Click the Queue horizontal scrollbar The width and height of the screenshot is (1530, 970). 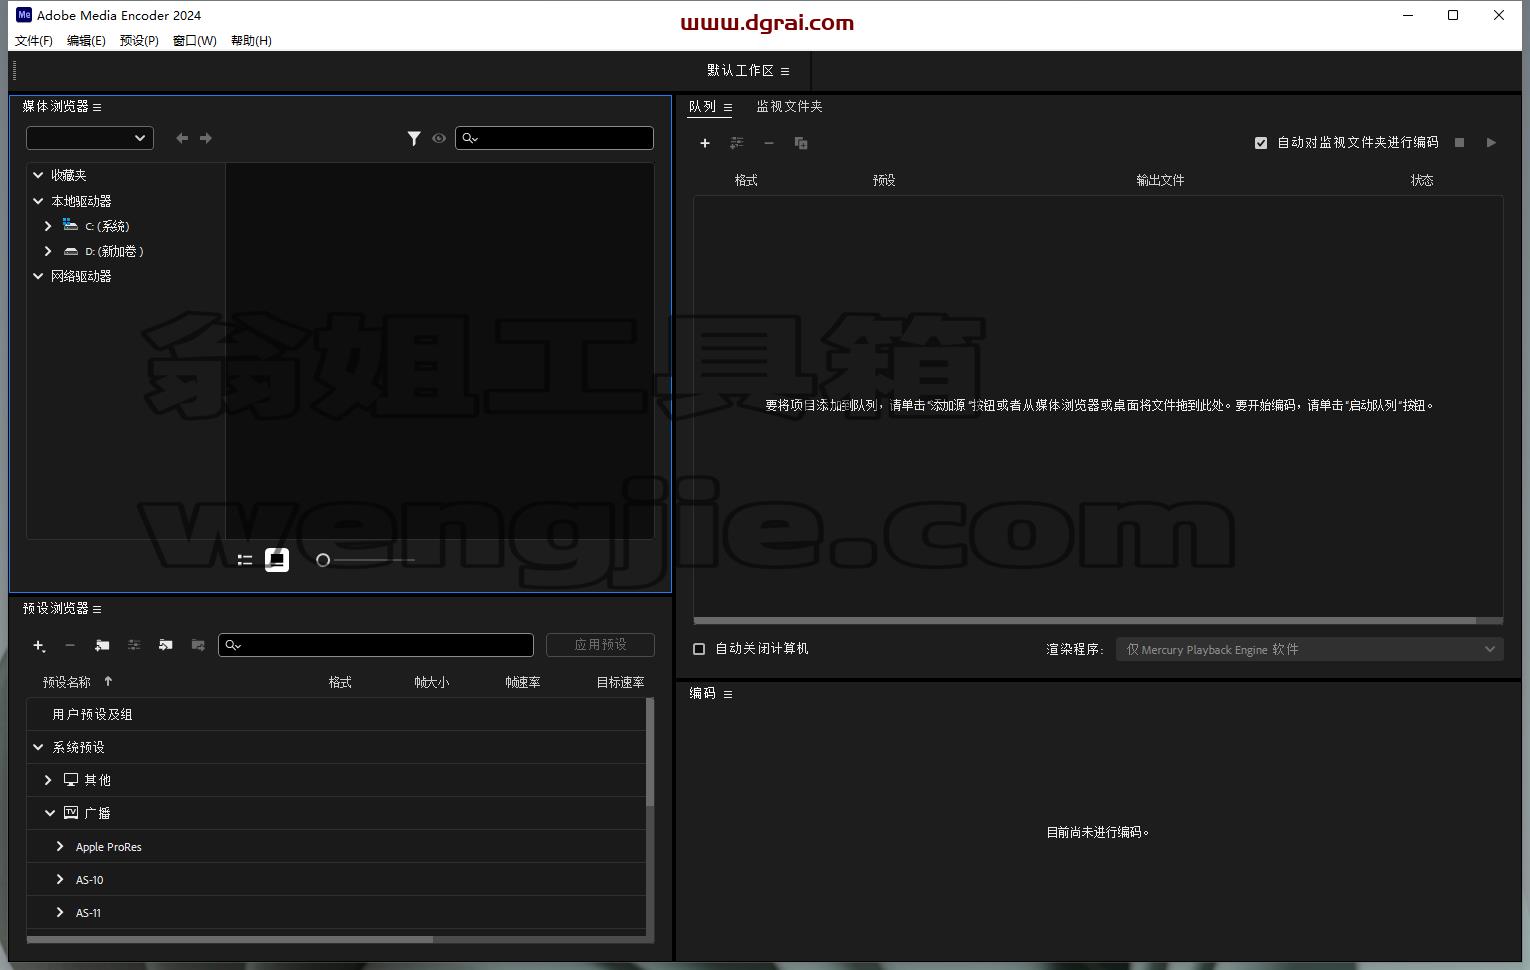1085,621
